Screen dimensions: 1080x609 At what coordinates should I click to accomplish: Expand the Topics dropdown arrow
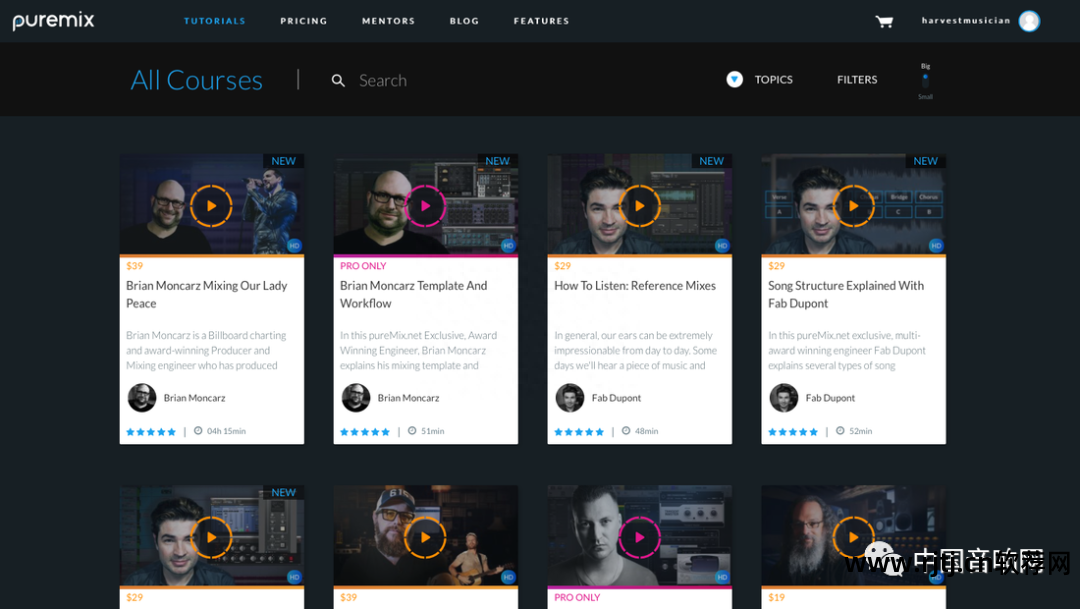pyautogui.click(x=734, y=79)
